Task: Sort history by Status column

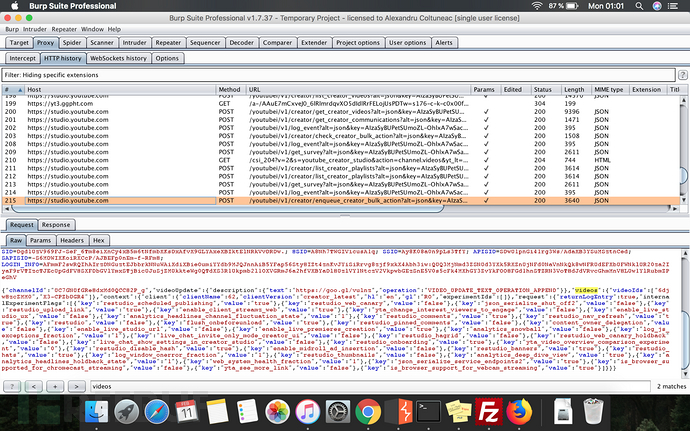Action: 545,89
